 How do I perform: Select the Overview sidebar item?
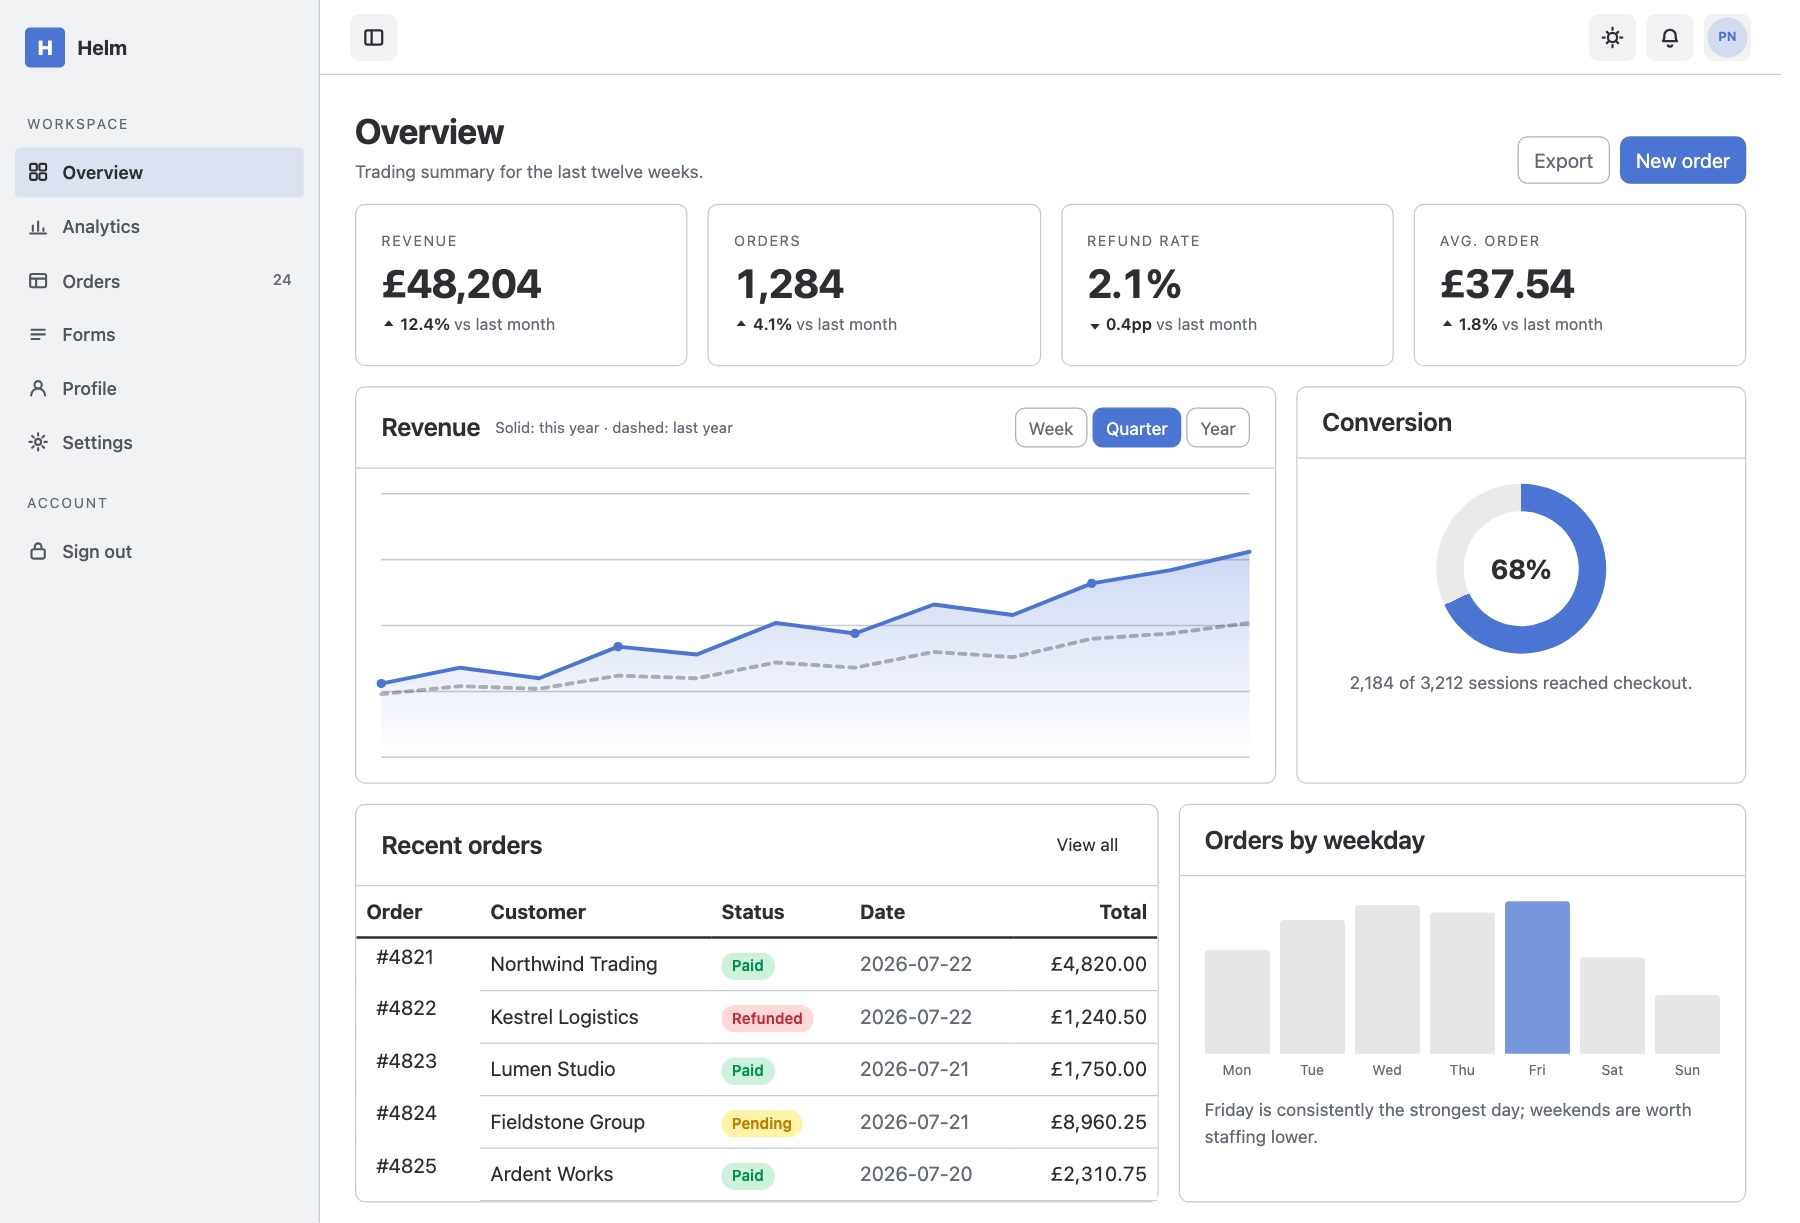[159, 173]
